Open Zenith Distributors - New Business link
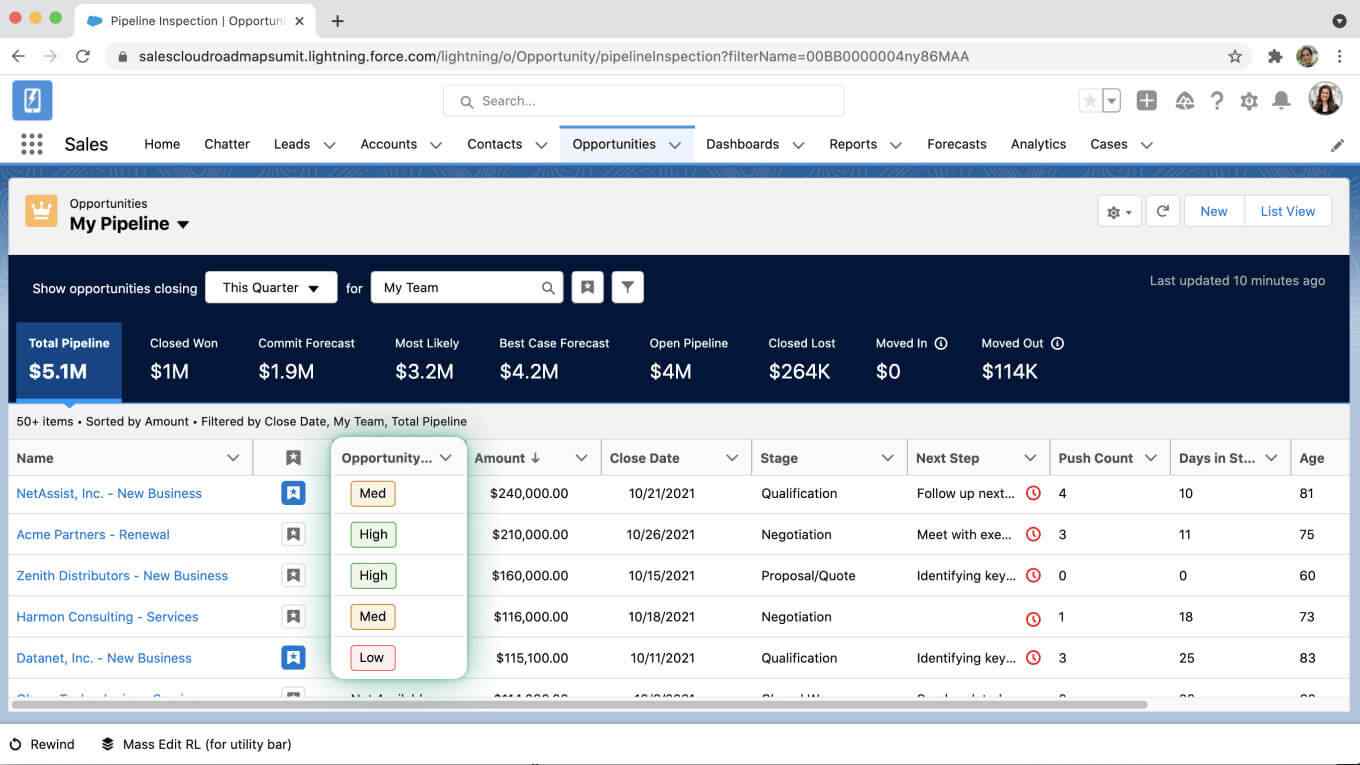The height and width of the screenshot is (765, 1360). click(x=122, y=575)
